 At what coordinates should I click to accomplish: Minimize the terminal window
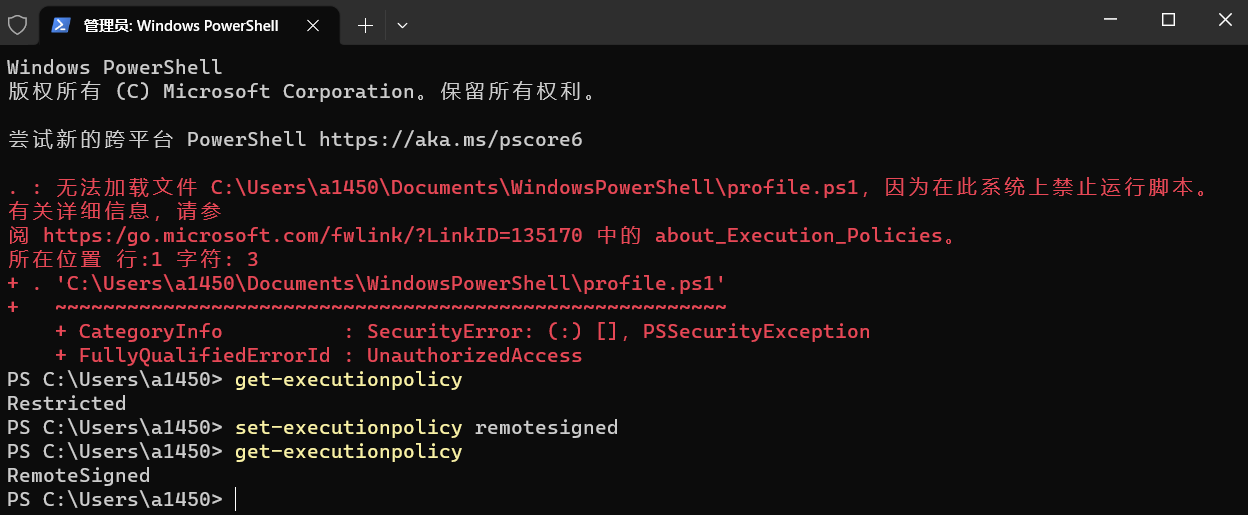point(1108,20)
